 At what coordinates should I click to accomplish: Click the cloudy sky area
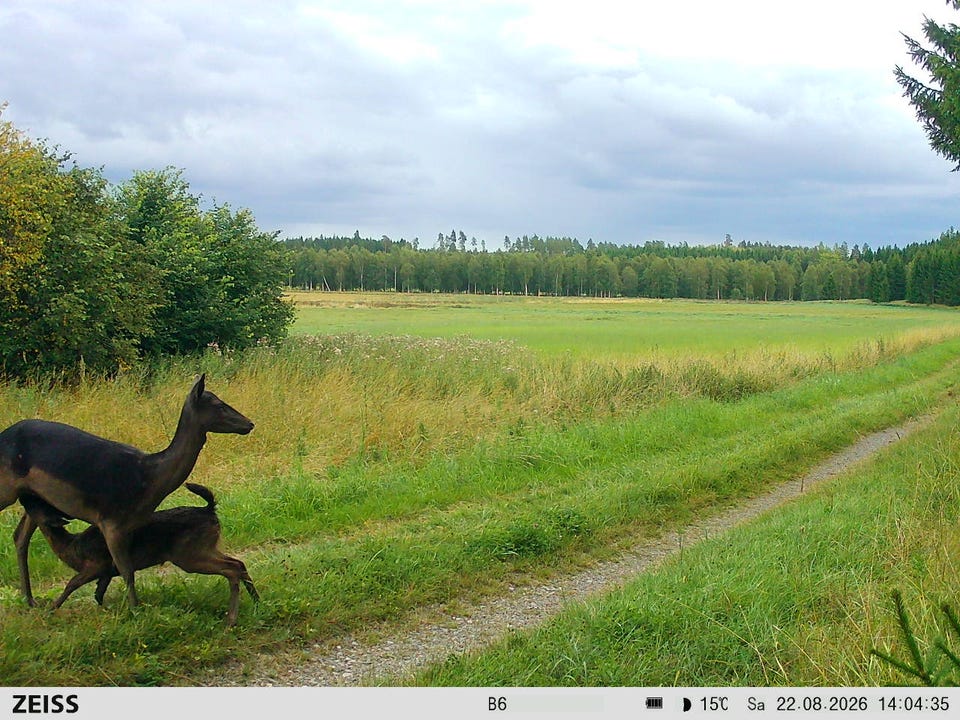coord(478,116)
